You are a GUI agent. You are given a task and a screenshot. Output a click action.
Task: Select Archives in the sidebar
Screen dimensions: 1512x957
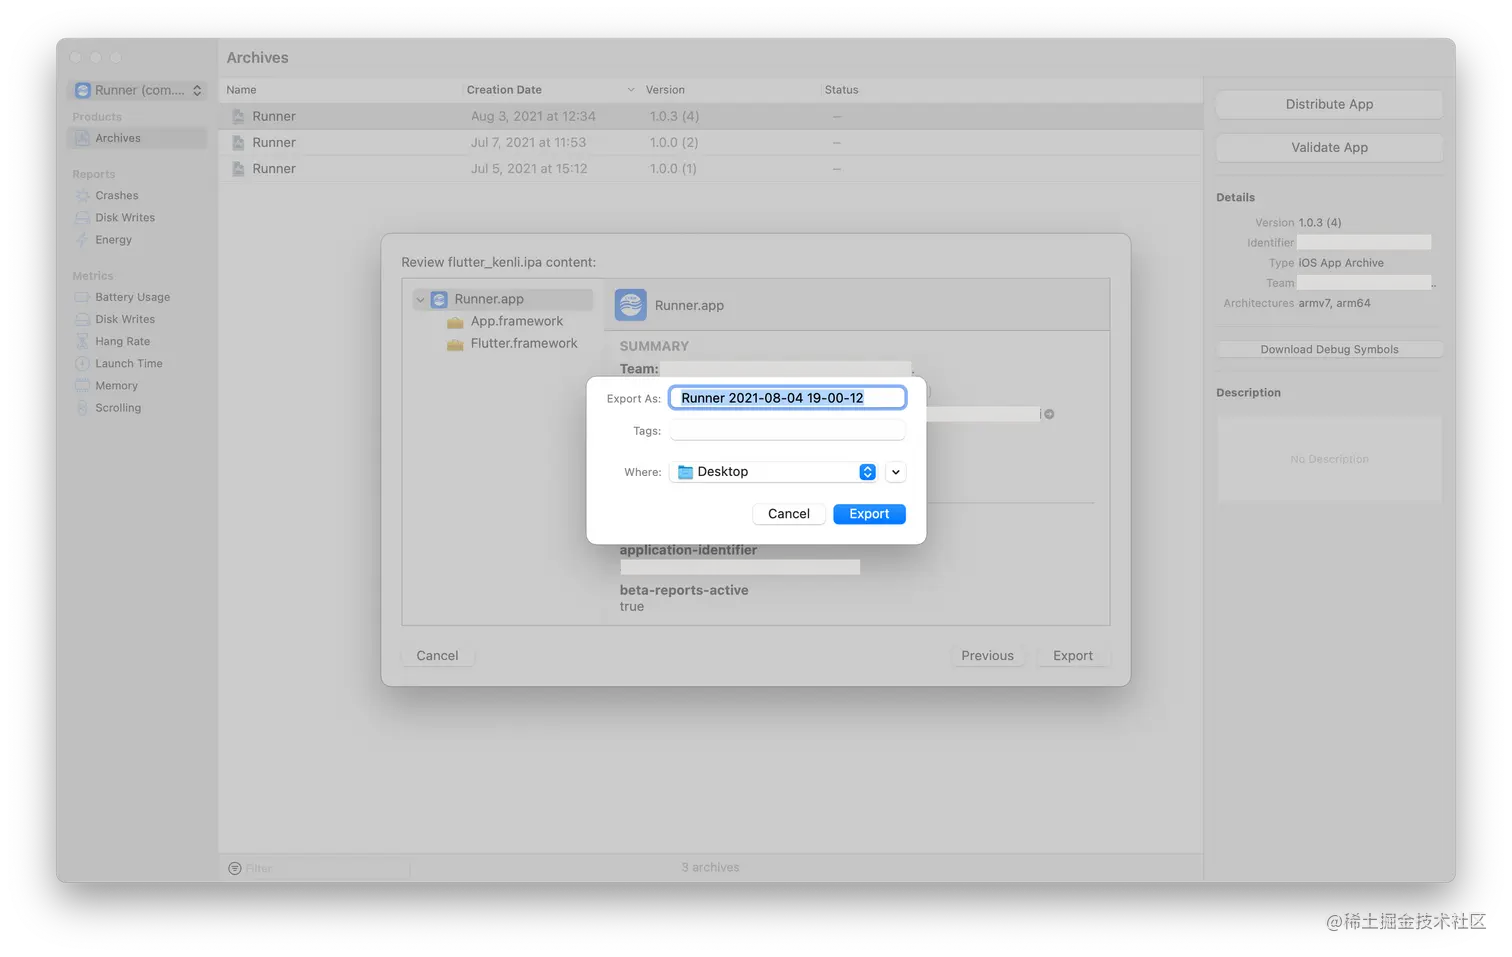tap(137, 138)
